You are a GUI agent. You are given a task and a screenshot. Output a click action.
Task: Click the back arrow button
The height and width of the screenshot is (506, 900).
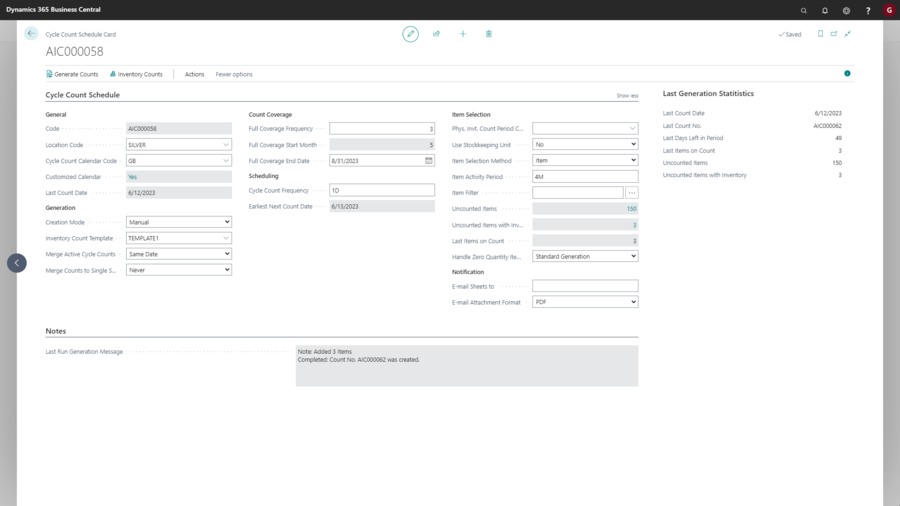[x=31, y=33]
